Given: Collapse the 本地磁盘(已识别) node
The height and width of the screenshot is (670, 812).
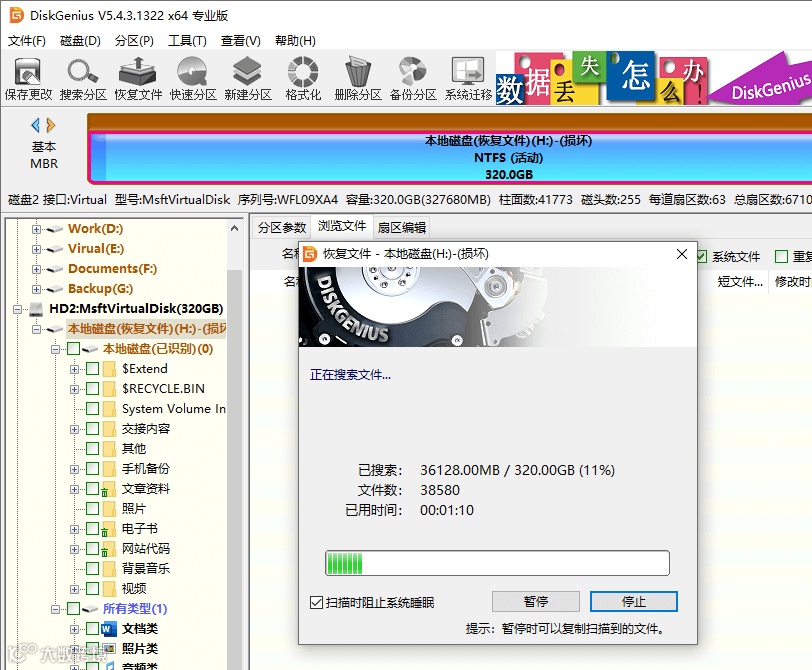Looking at the screenshot, I should click(55, 349).
